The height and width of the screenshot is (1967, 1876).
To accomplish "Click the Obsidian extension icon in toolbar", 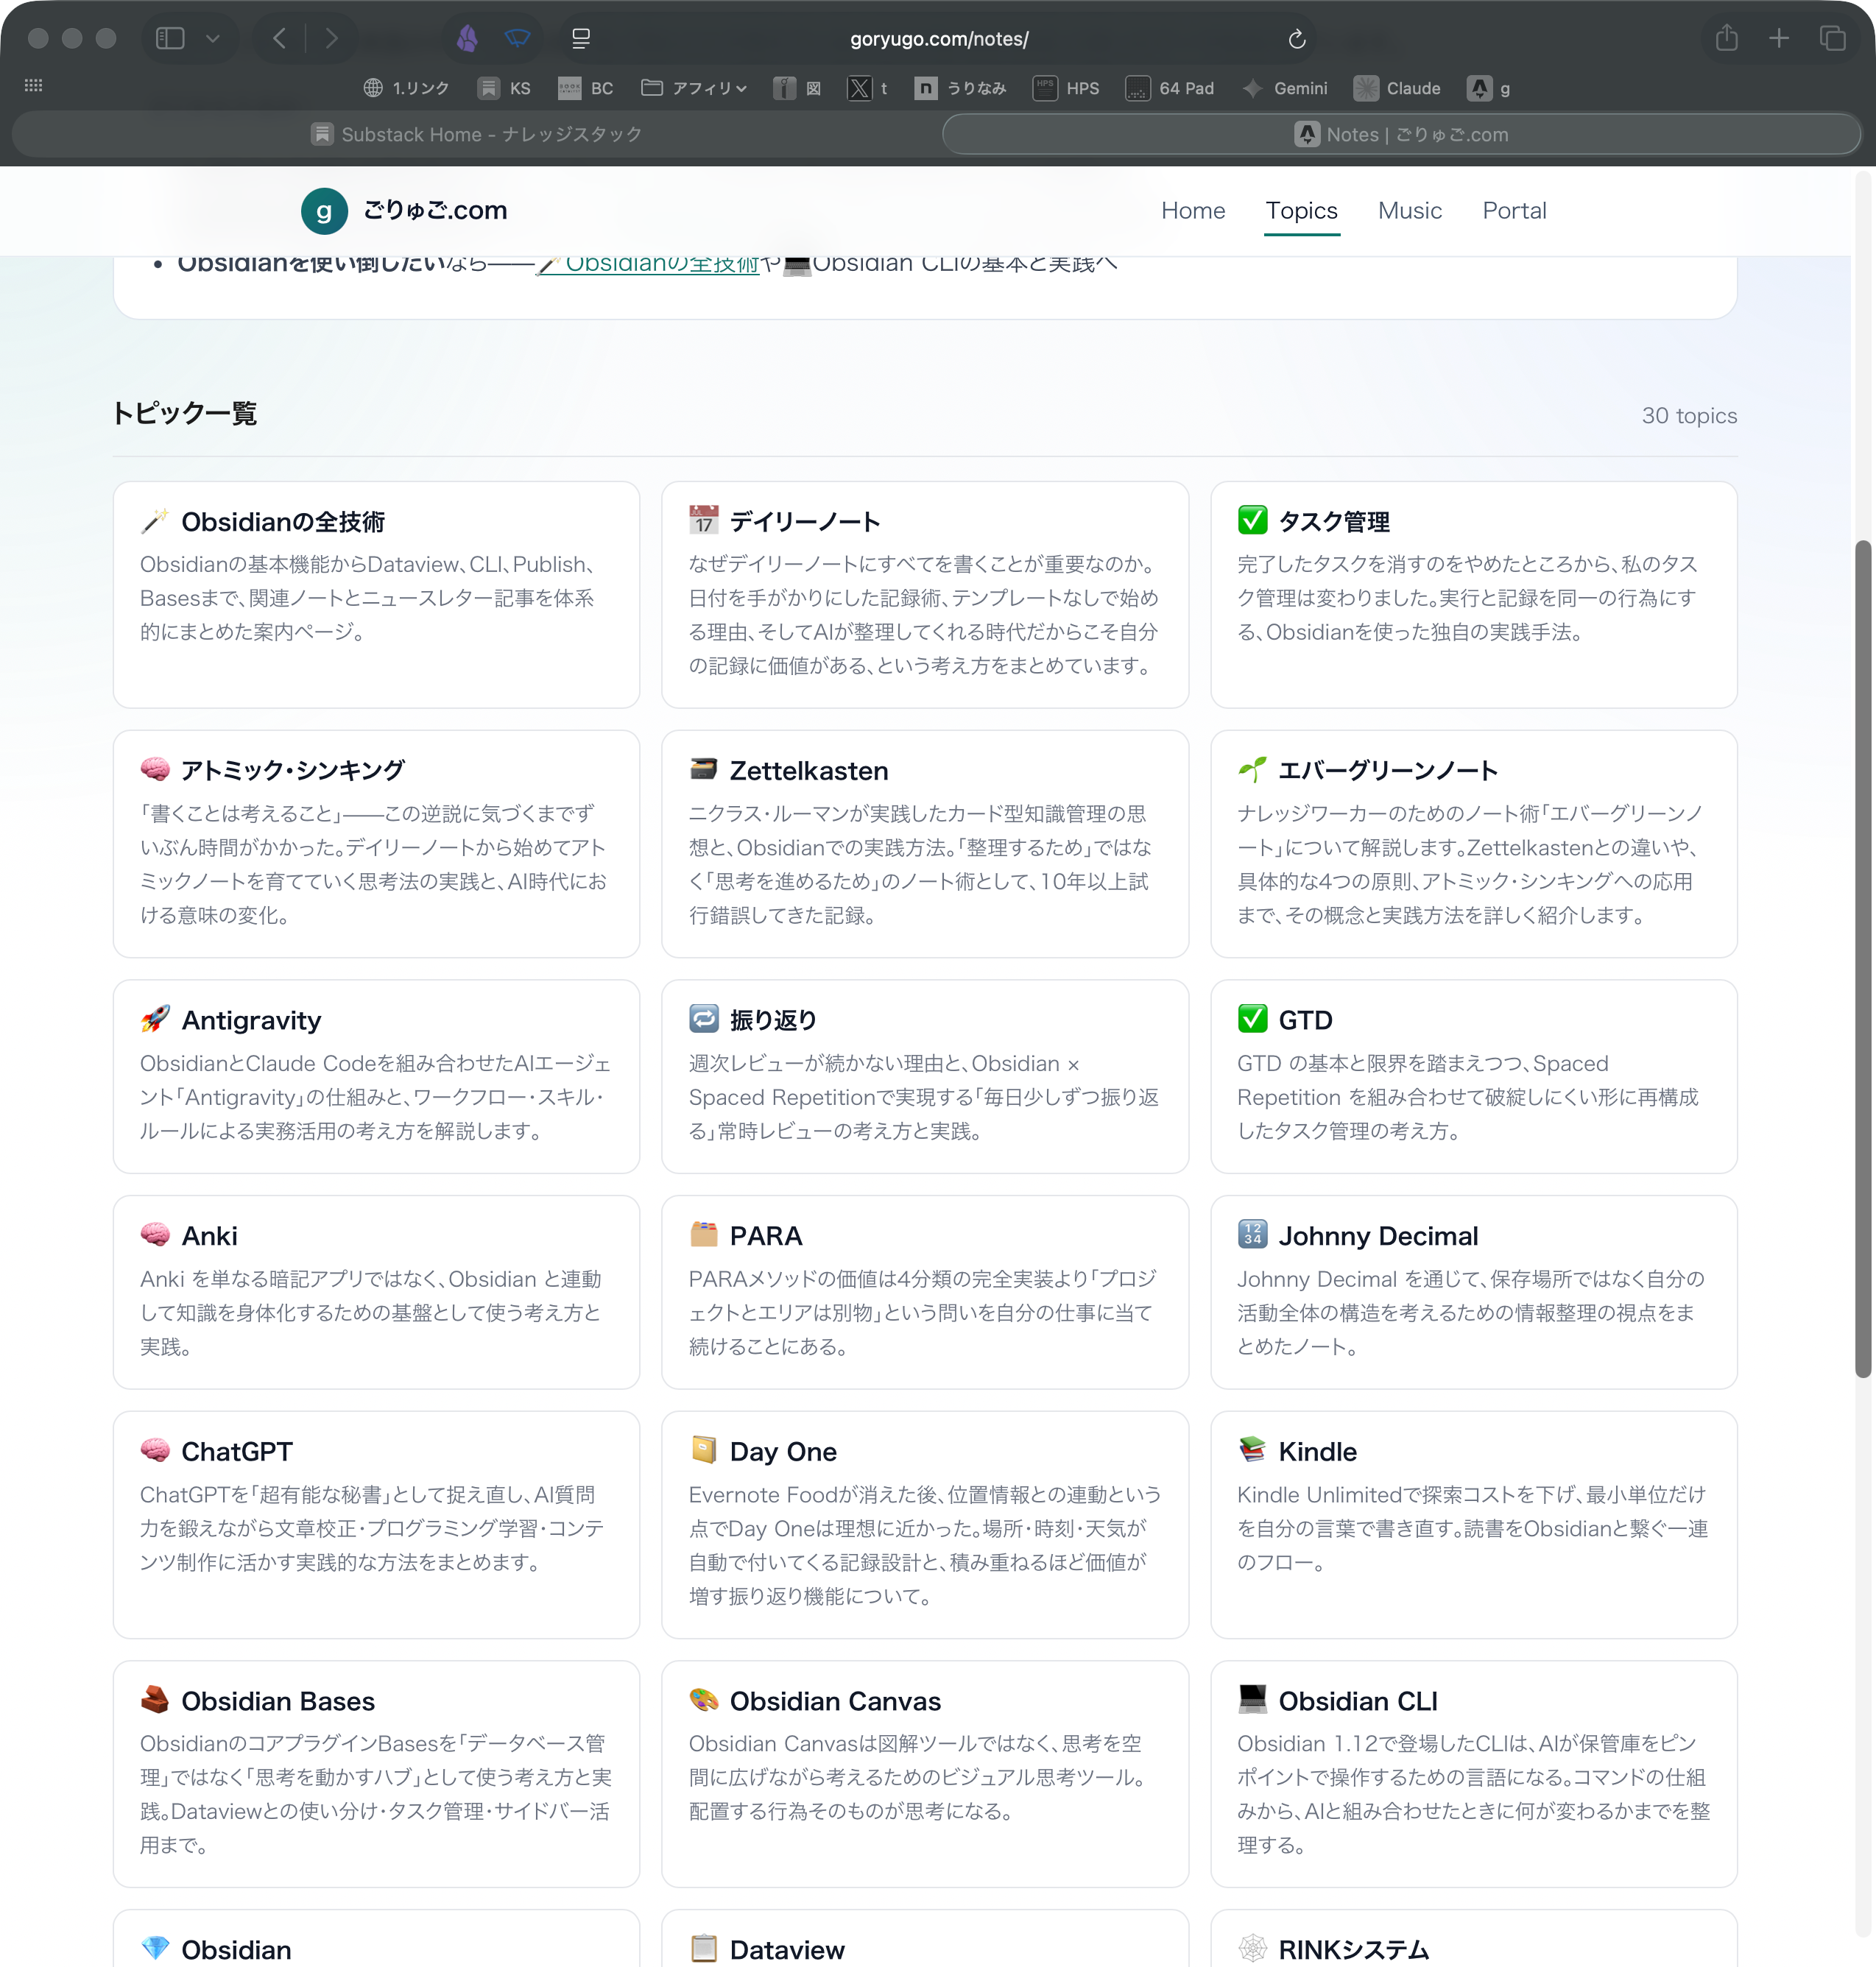I will 467,38.
